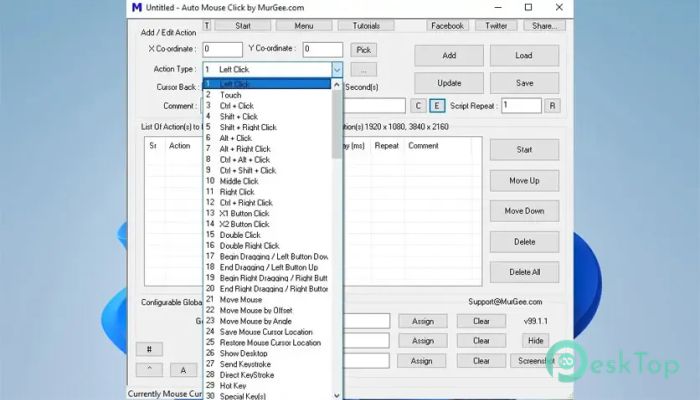
Task: Click the C button next to Comment
Action: [418, 106]
